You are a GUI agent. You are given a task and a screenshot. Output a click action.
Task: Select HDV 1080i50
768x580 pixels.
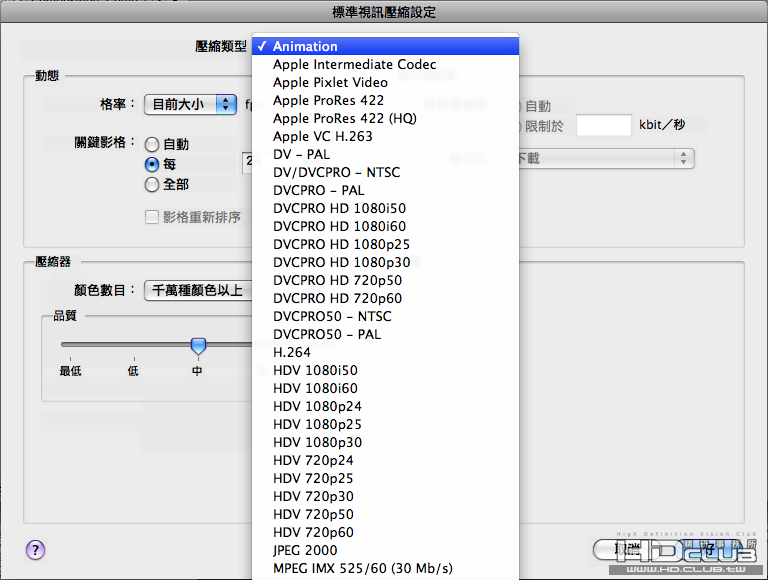pos(385,370)
